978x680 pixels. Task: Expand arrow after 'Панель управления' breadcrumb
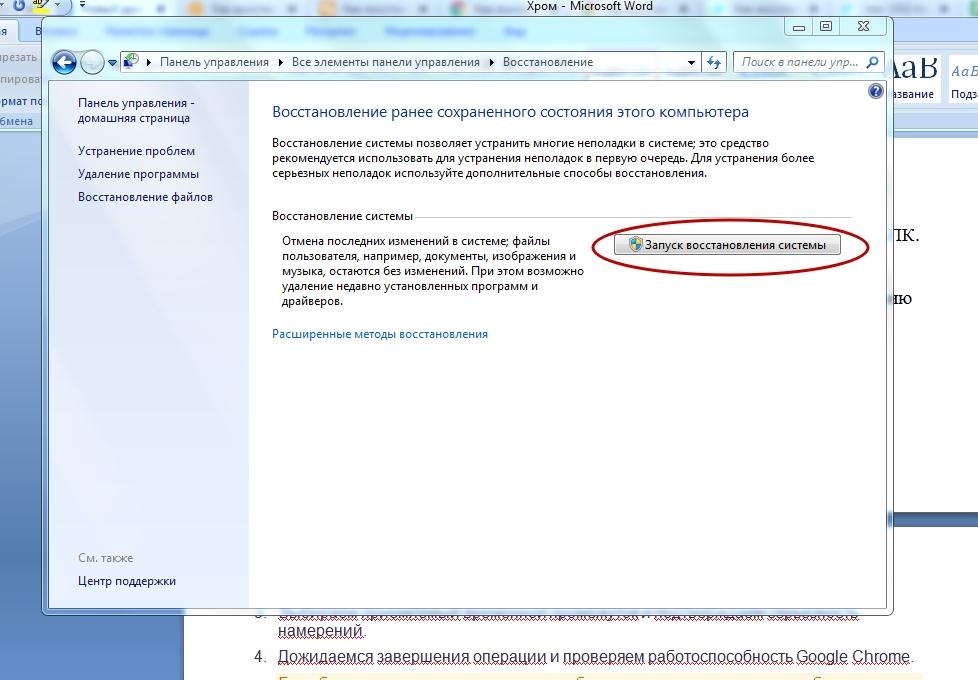point(280,62)
